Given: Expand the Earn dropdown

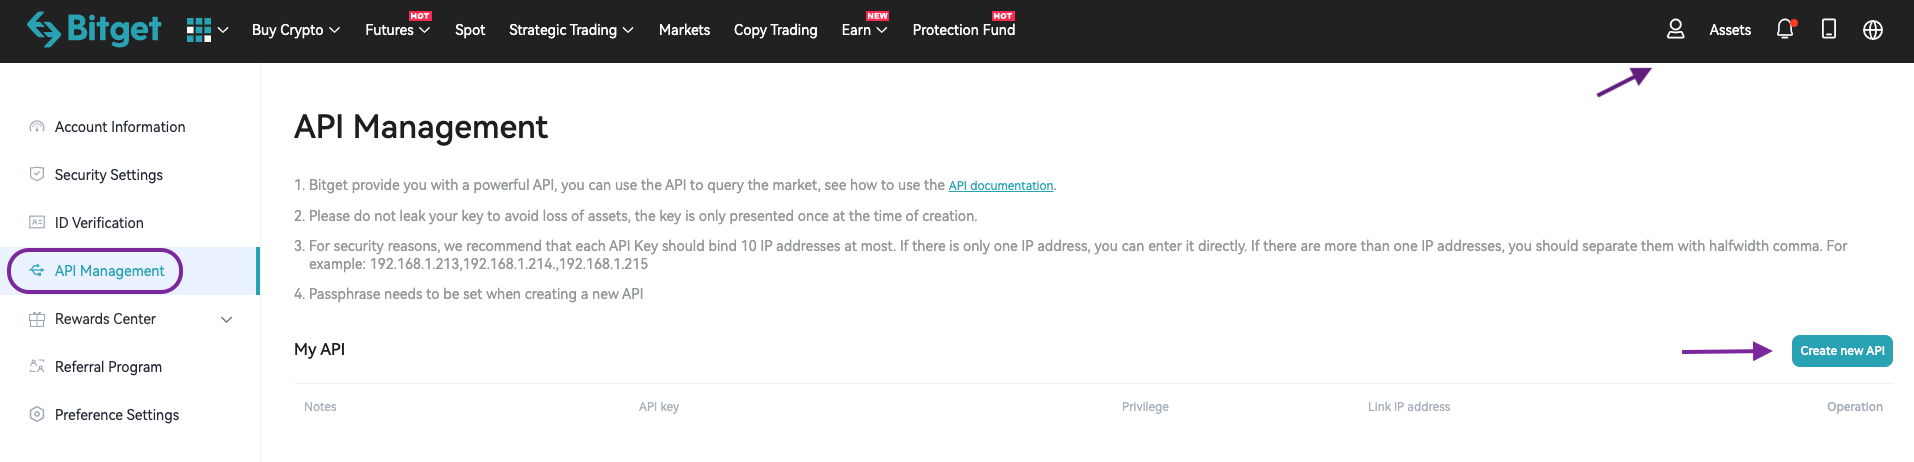Looking at the screenshot, I should point(864,30).
